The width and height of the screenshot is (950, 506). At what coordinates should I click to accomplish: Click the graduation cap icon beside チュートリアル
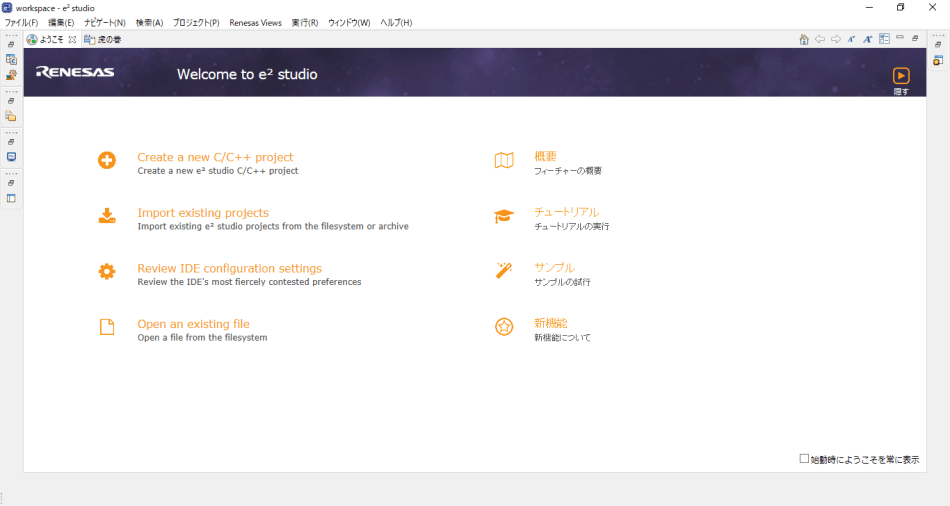(504, 216)
